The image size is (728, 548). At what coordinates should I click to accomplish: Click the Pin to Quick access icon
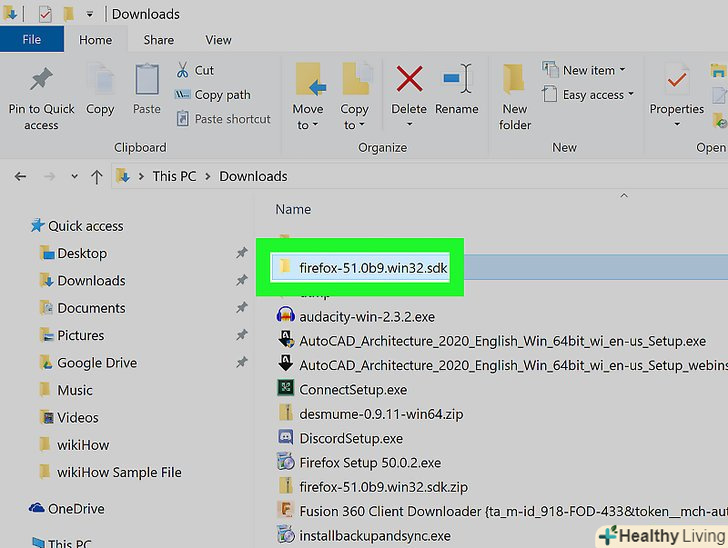pos(41,79)
